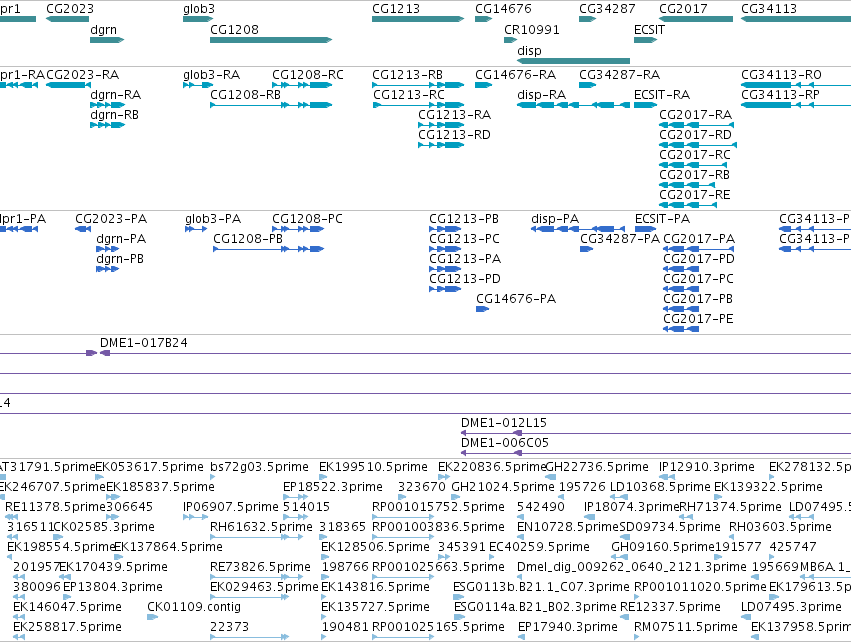The image size is (851, 642).
Task: Click the dgrn-PA protein label
Action: pos(121,239)
